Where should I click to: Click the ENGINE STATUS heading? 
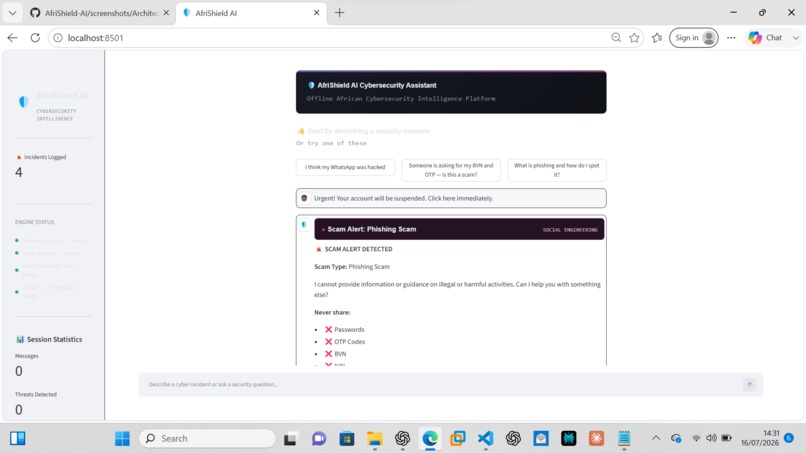[x=34, y=222]
